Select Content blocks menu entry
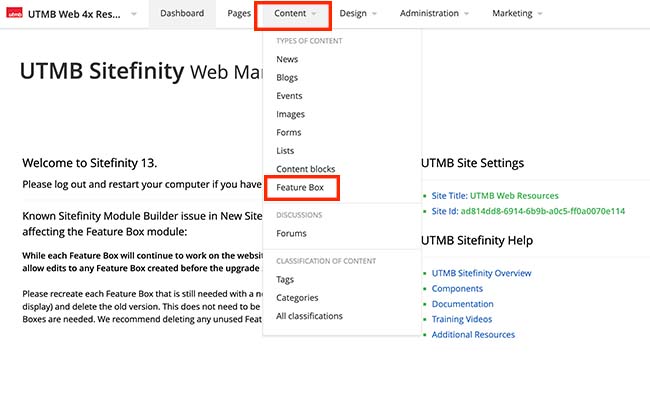The image size is (650, 397). pyautogui.click(x=306, y=169)
